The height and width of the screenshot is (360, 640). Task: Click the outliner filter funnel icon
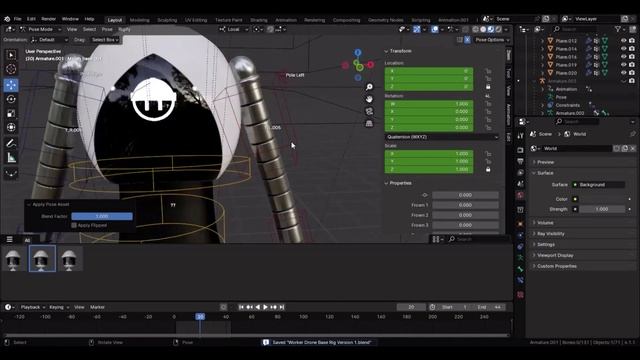618,29
